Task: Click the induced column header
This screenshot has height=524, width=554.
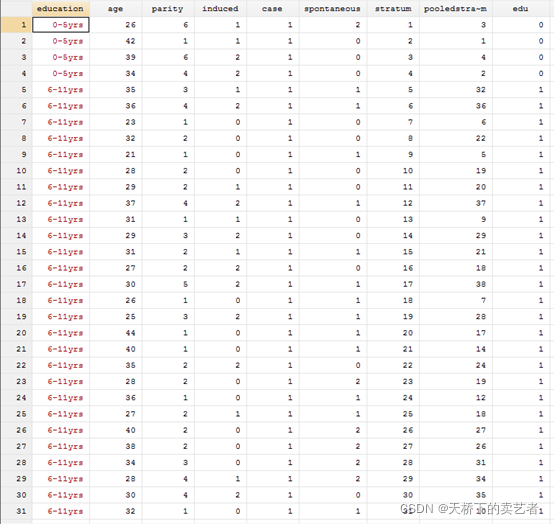Action: (220, 8)
